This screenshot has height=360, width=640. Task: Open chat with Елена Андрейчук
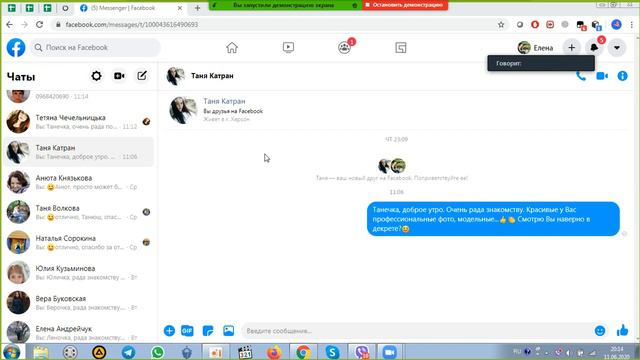pyautogui.click(x=78, y=331)
